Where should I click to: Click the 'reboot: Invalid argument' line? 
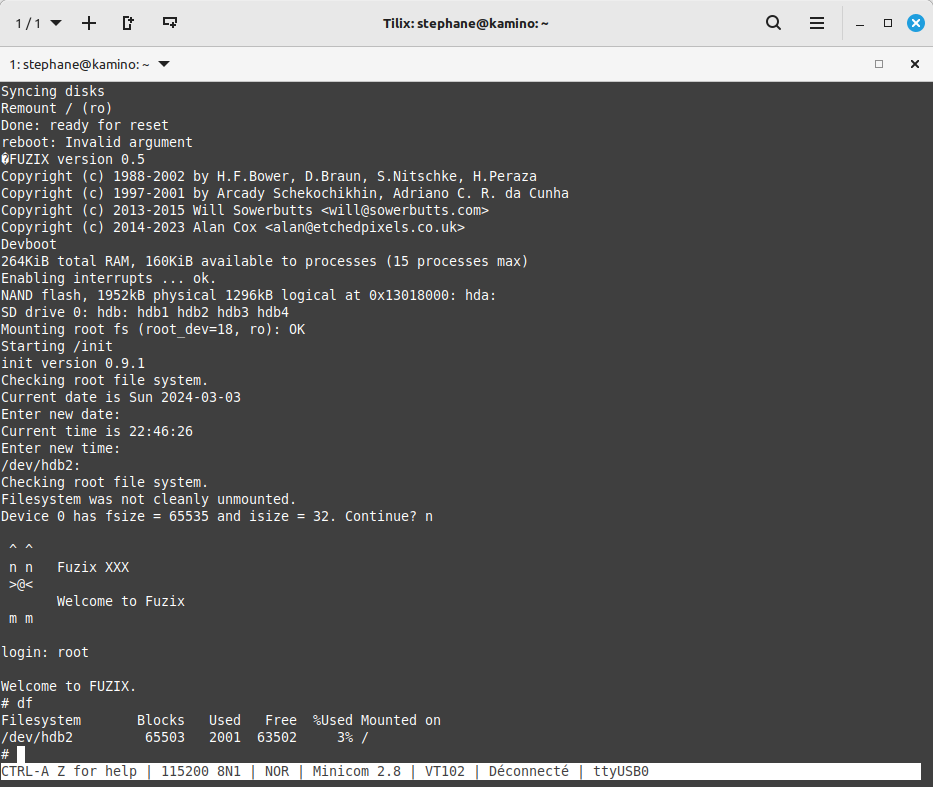[97, 142]
